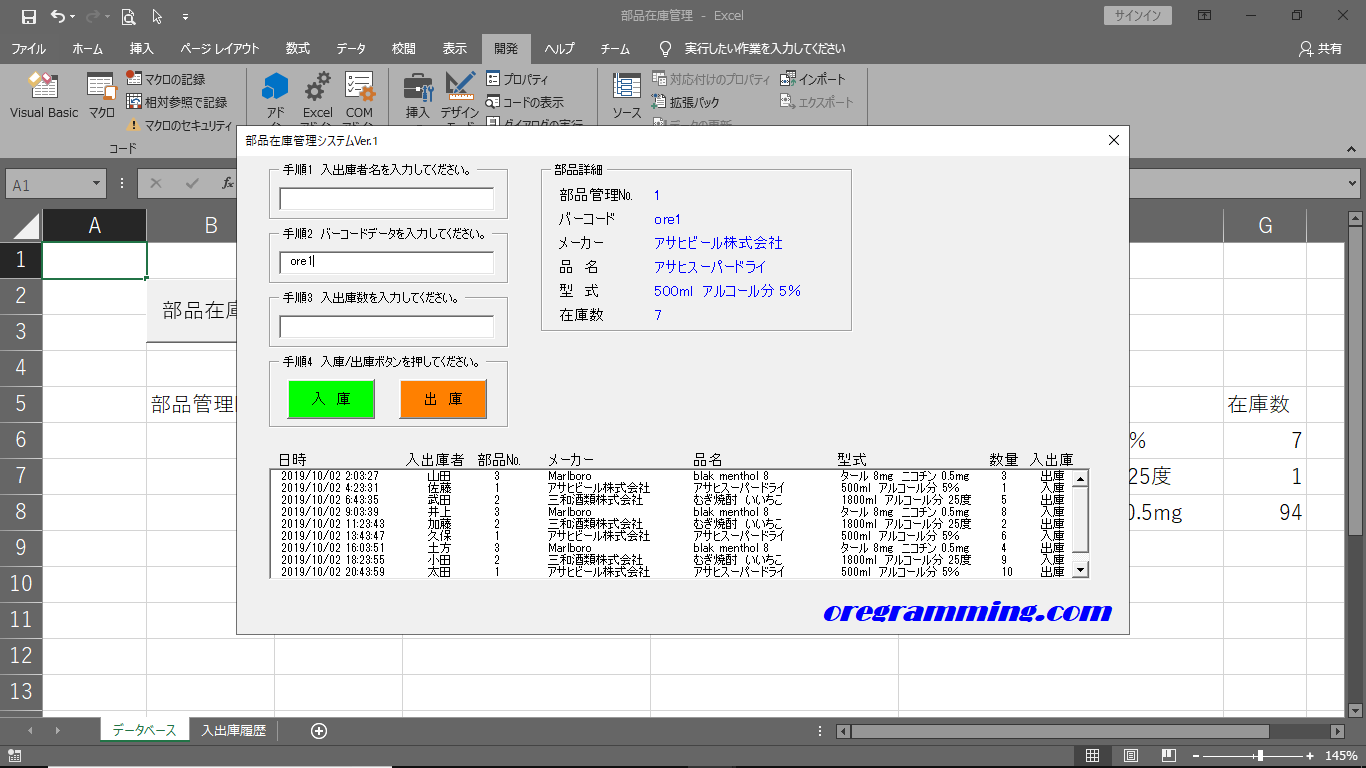Click the user name input field (手順1)
This screenshot has height=768, width=1366.
(386, 199)
